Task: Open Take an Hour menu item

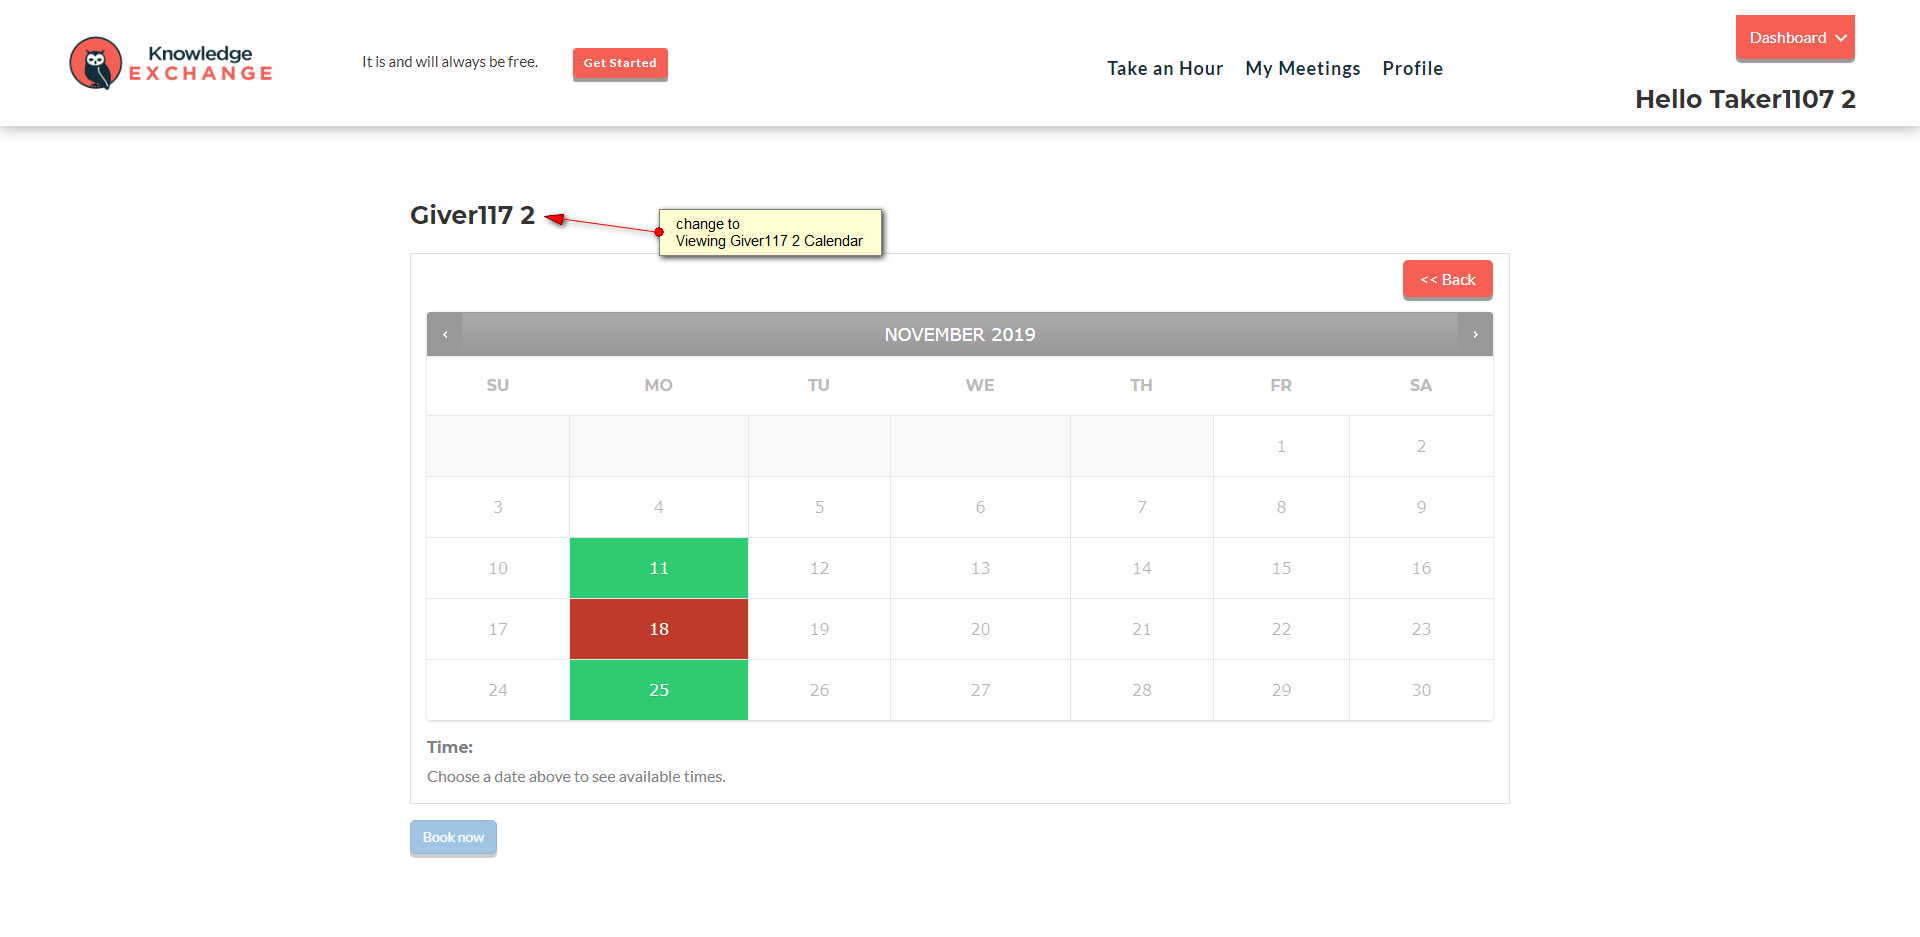Action: click(1165, 68)
